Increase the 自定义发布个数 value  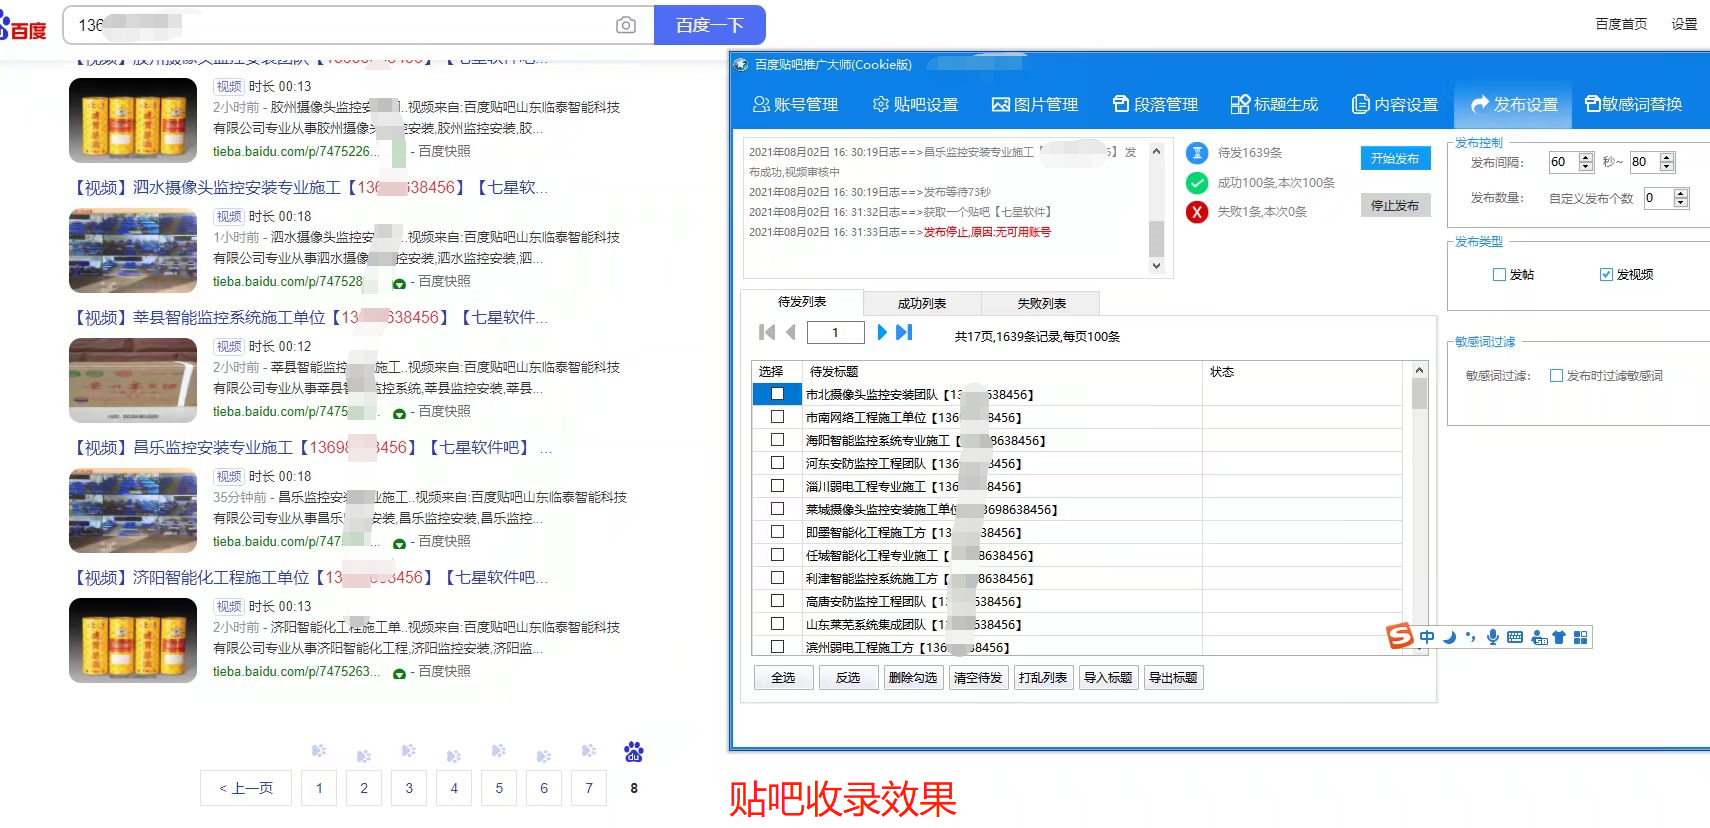pos(1681,194)
